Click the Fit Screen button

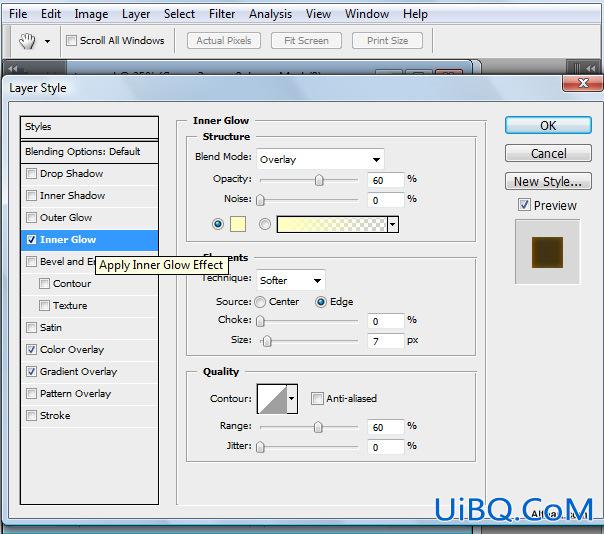tap(306, 40)
